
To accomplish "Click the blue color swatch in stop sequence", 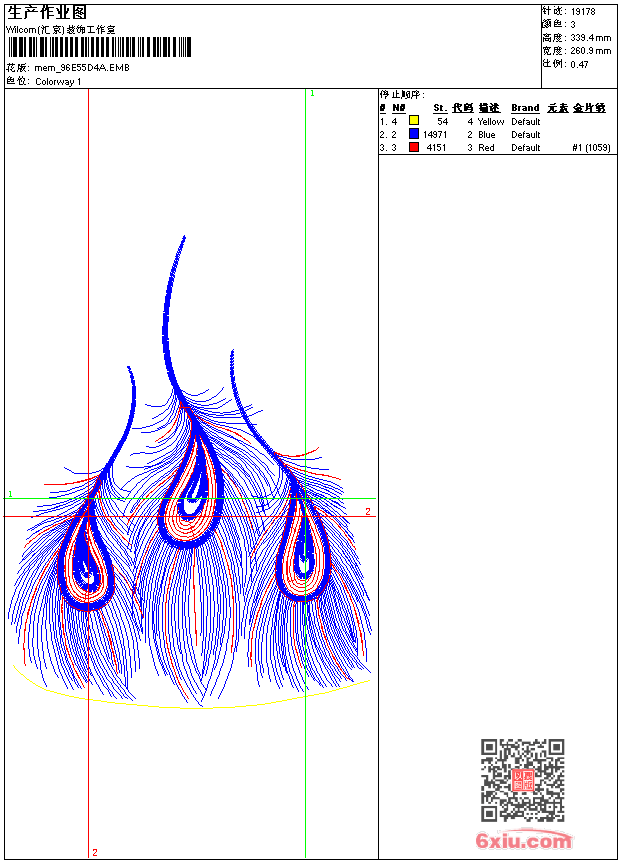I will (414, 134).
